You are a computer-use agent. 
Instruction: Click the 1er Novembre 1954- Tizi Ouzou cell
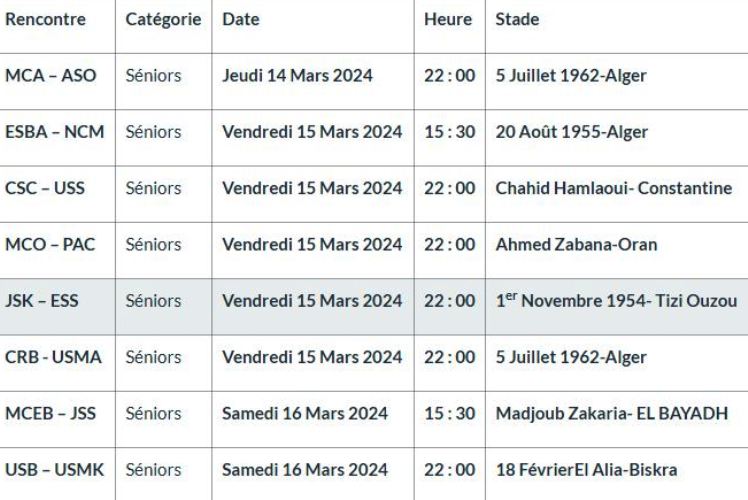coord(616,301)
